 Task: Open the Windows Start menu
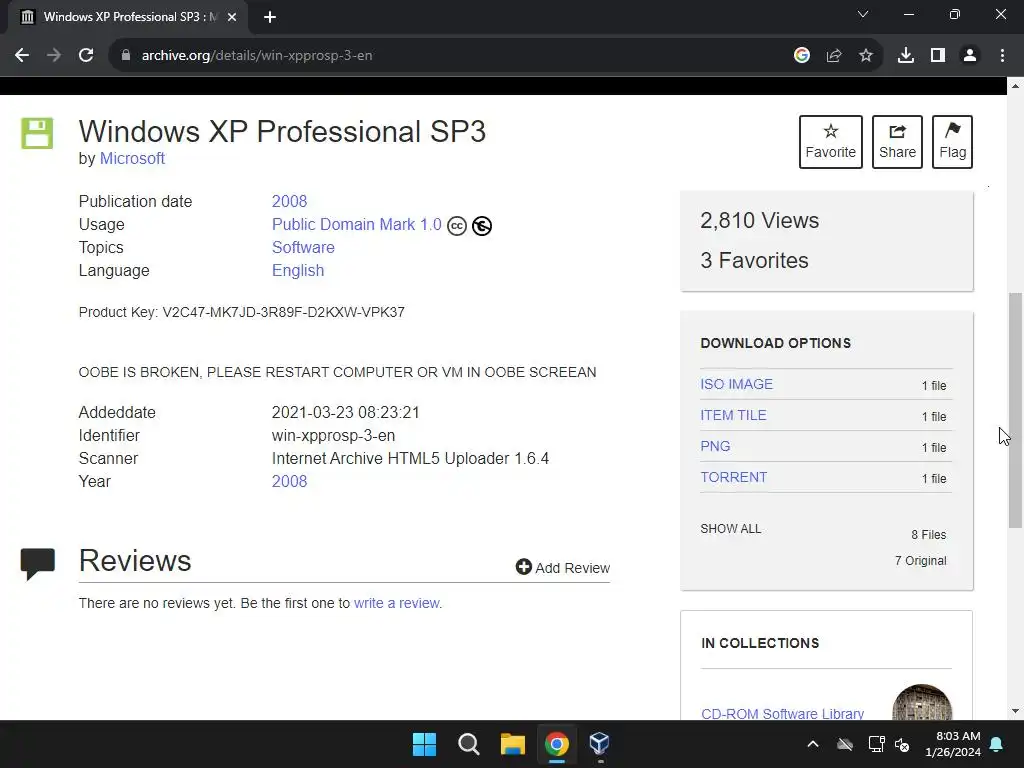pyautogui.click(x=424, y=744)
